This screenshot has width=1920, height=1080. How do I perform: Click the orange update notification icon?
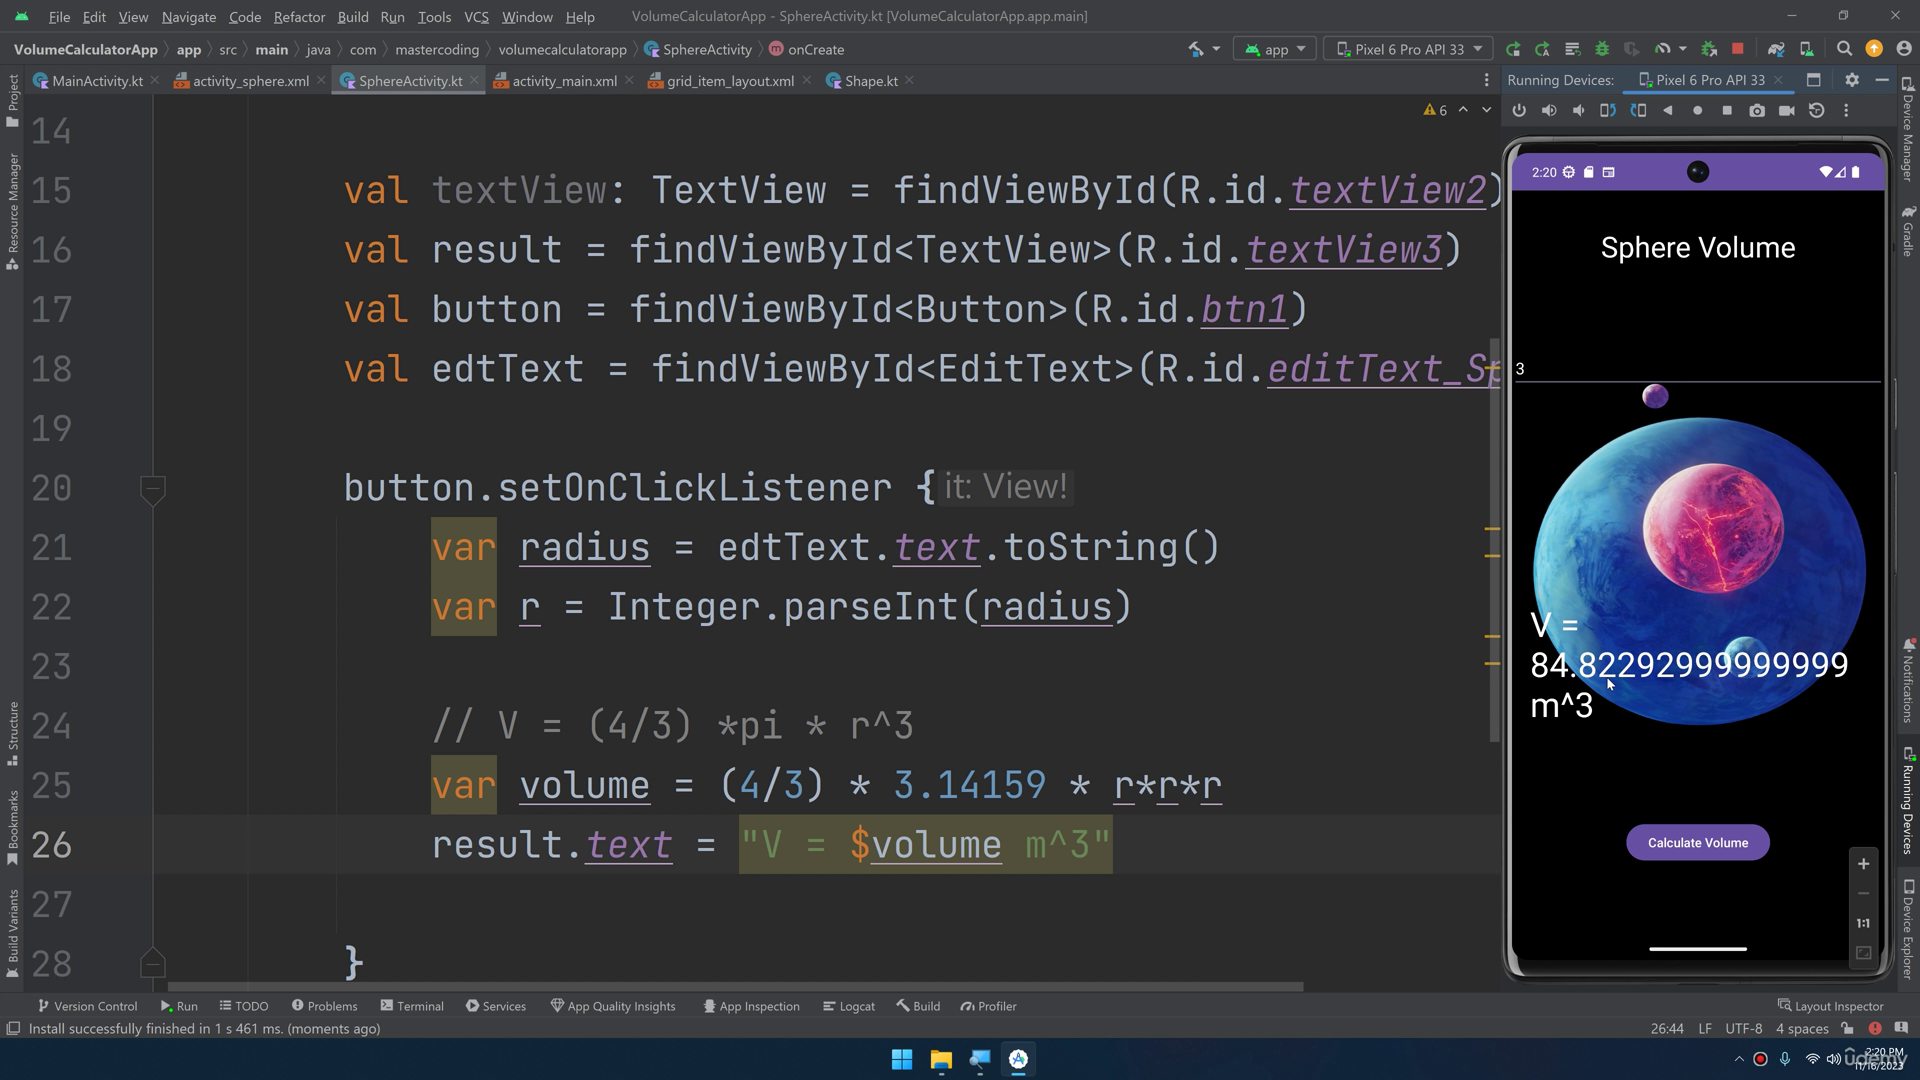[1874, 49]
